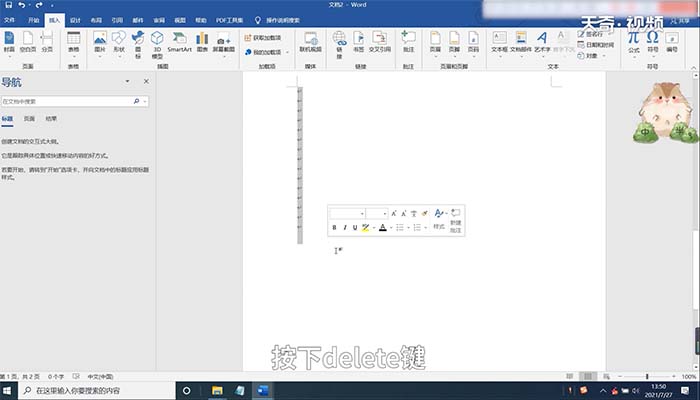Insert a cover page (封面)
The image size is (700, 400).
(9, 42)
